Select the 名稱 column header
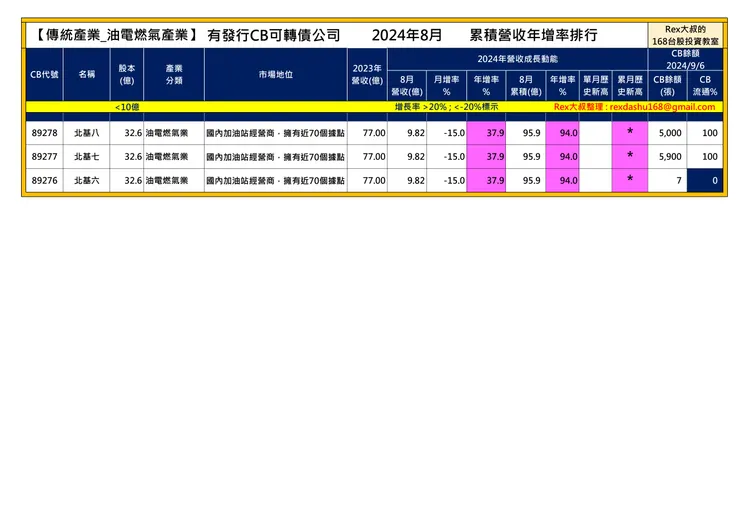740x523 pixels. click(87, 74)
